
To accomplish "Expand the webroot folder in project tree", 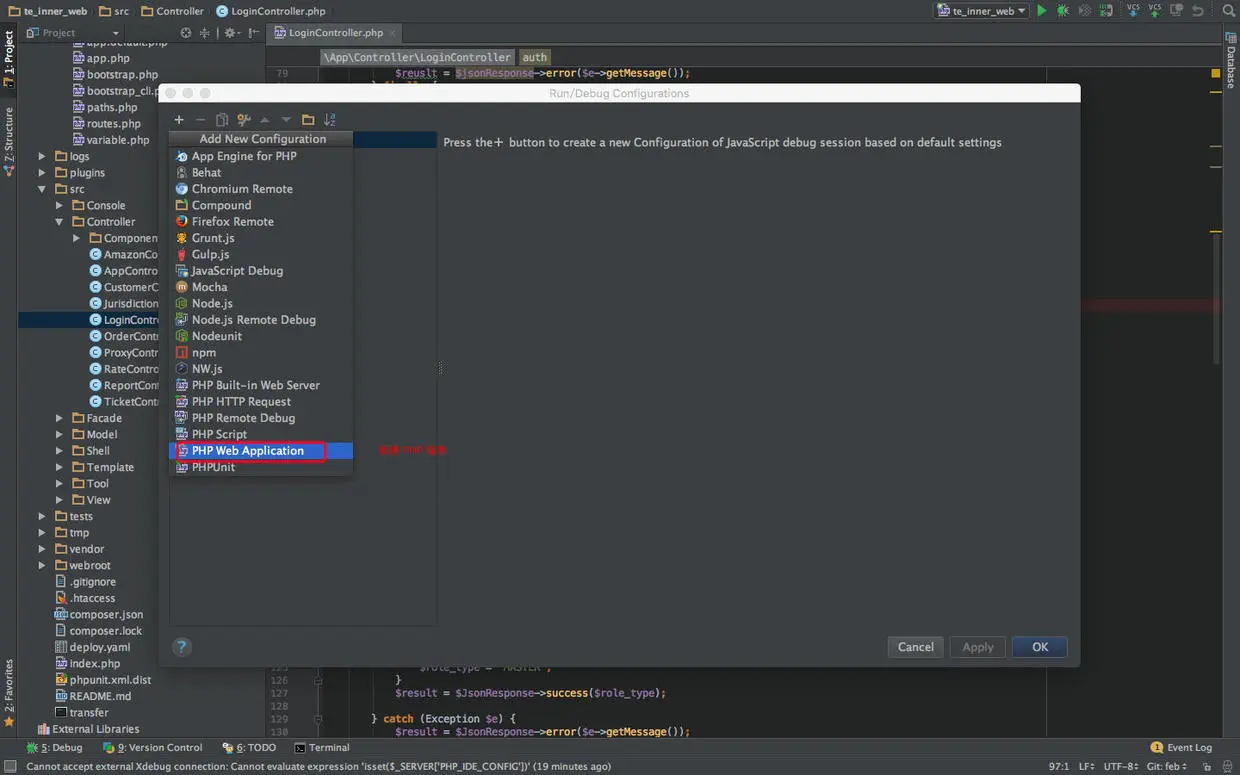I will click(42, 565).
